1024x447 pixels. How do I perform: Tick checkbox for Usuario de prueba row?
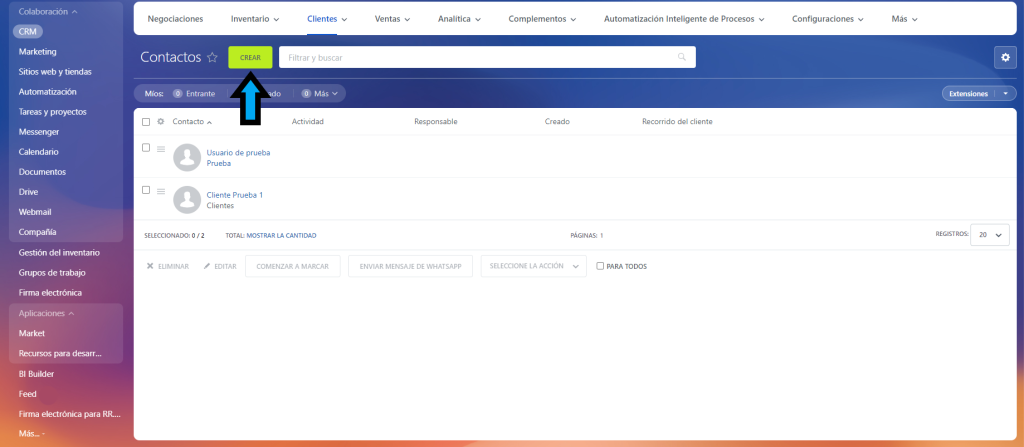(146, 148)
